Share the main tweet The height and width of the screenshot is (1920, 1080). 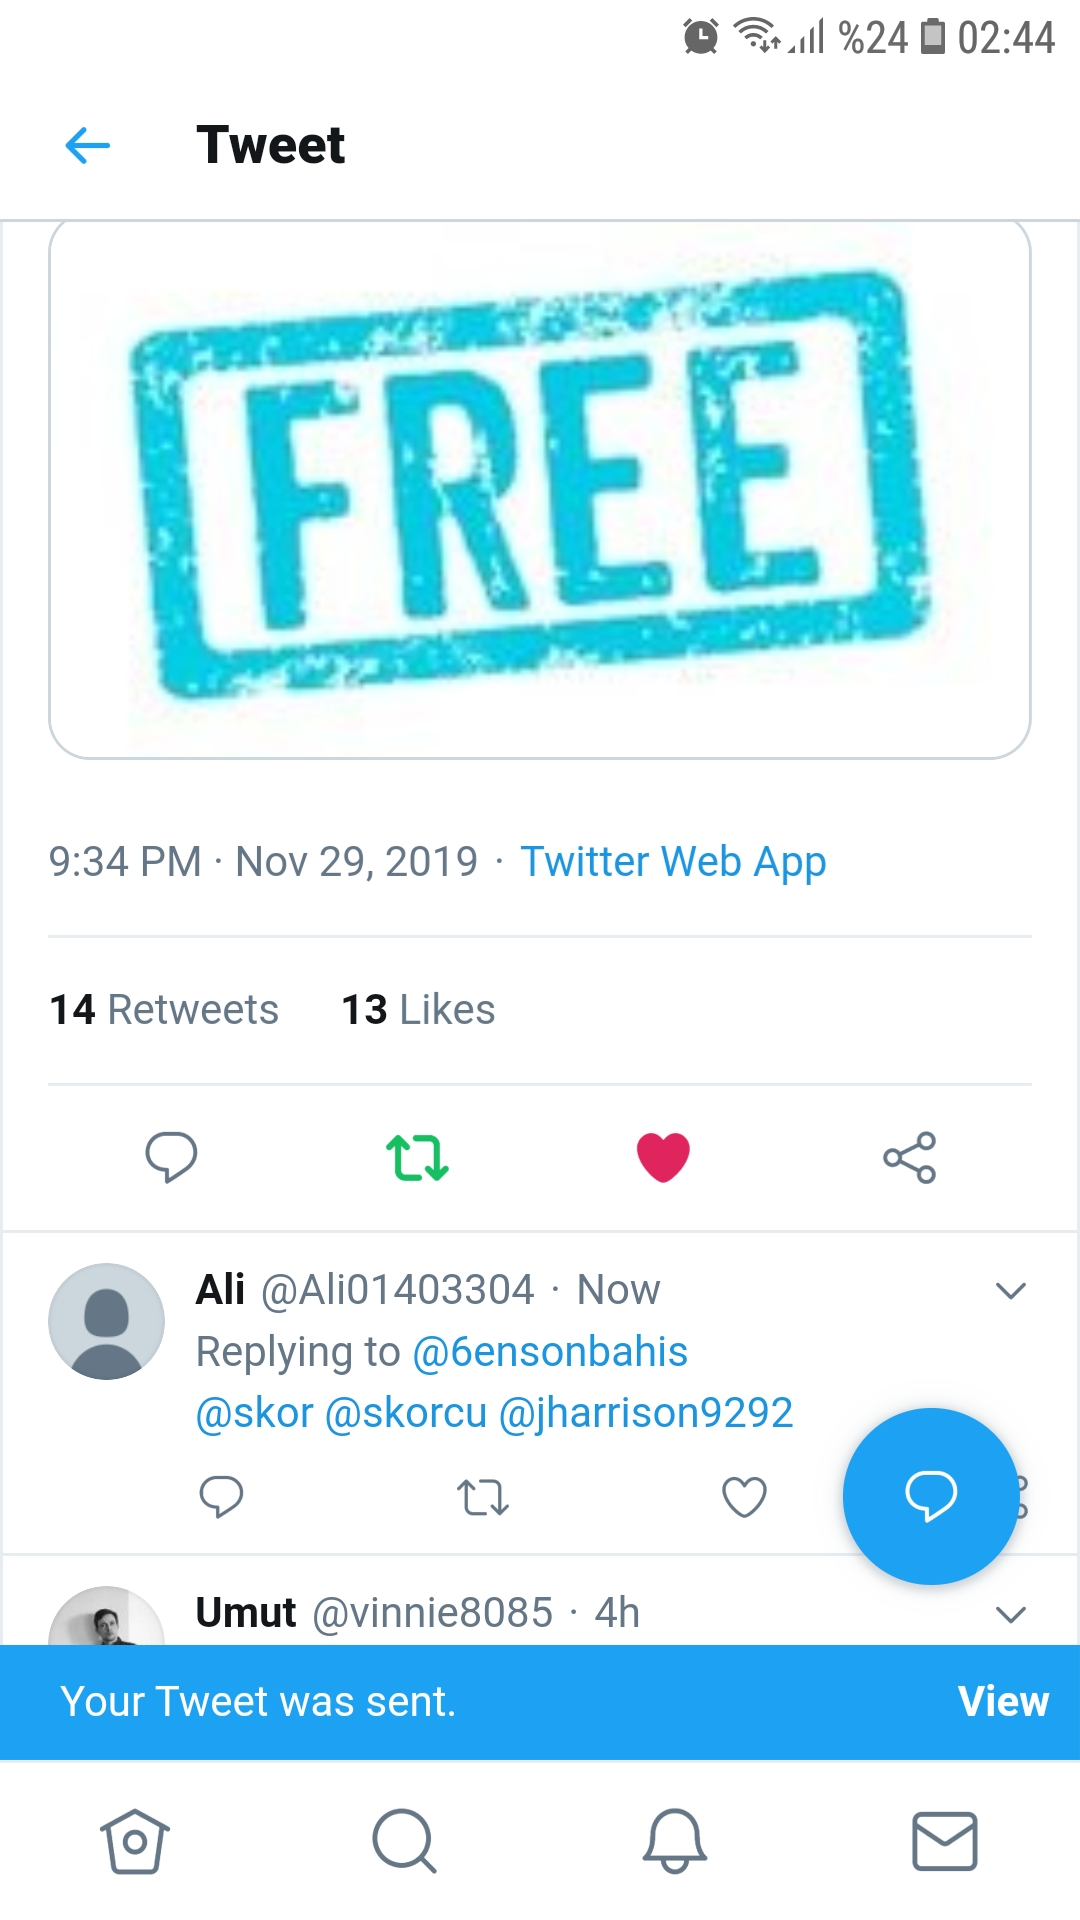909,1157
